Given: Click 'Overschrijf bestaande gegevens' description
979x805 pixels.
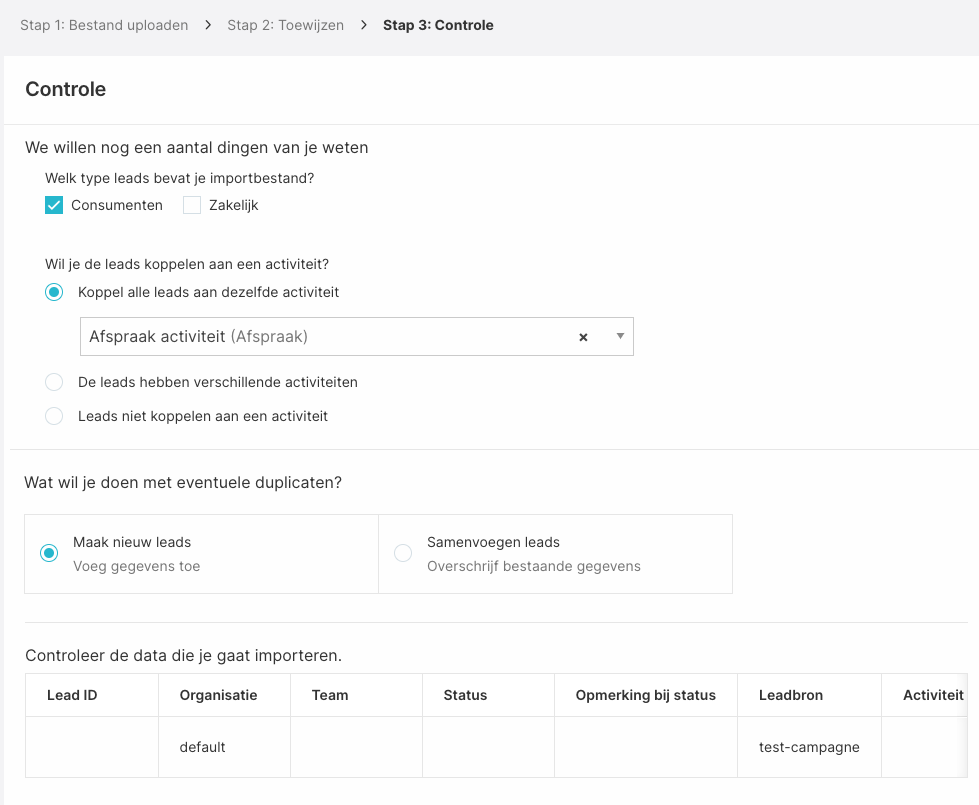Looking at the screenshot, I should pyautogui.click(x=534, y=566).
